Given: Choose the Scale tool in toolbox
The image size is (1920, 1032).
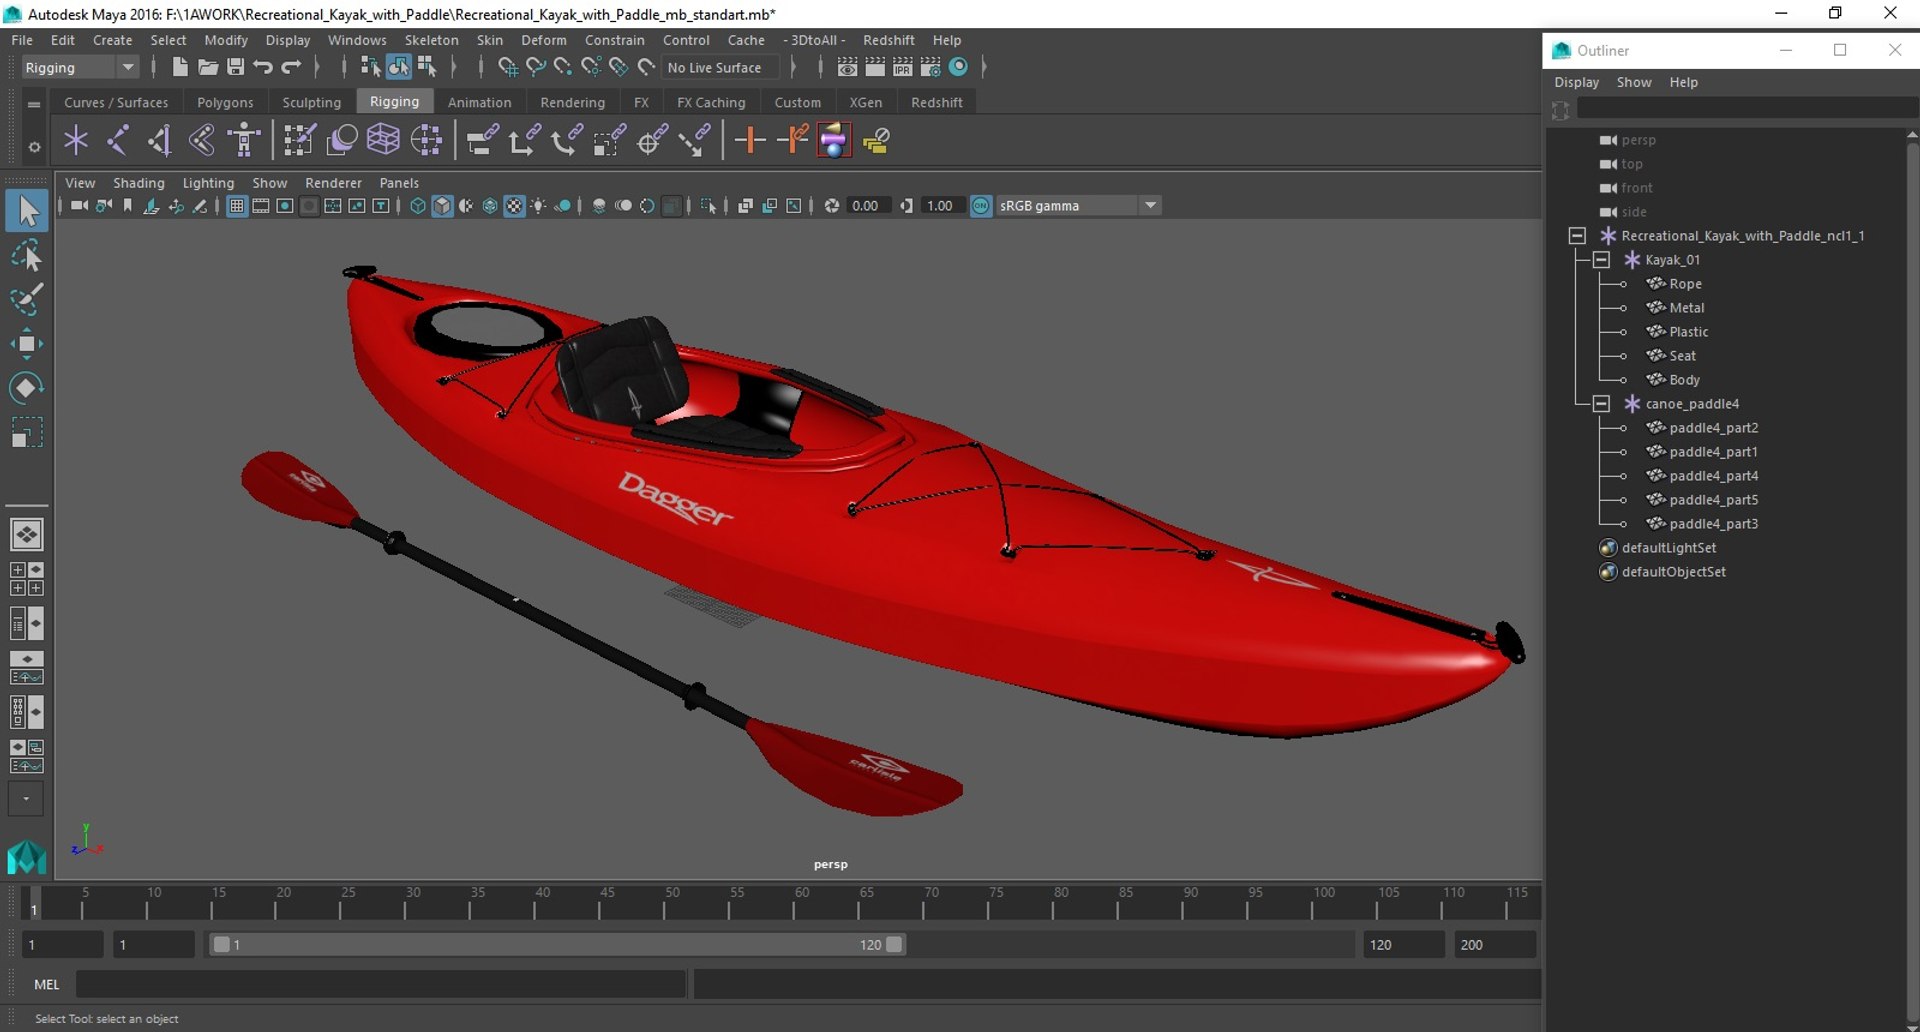Looking at the screenshot, I should pyautogui.click(x=27, y=432).
